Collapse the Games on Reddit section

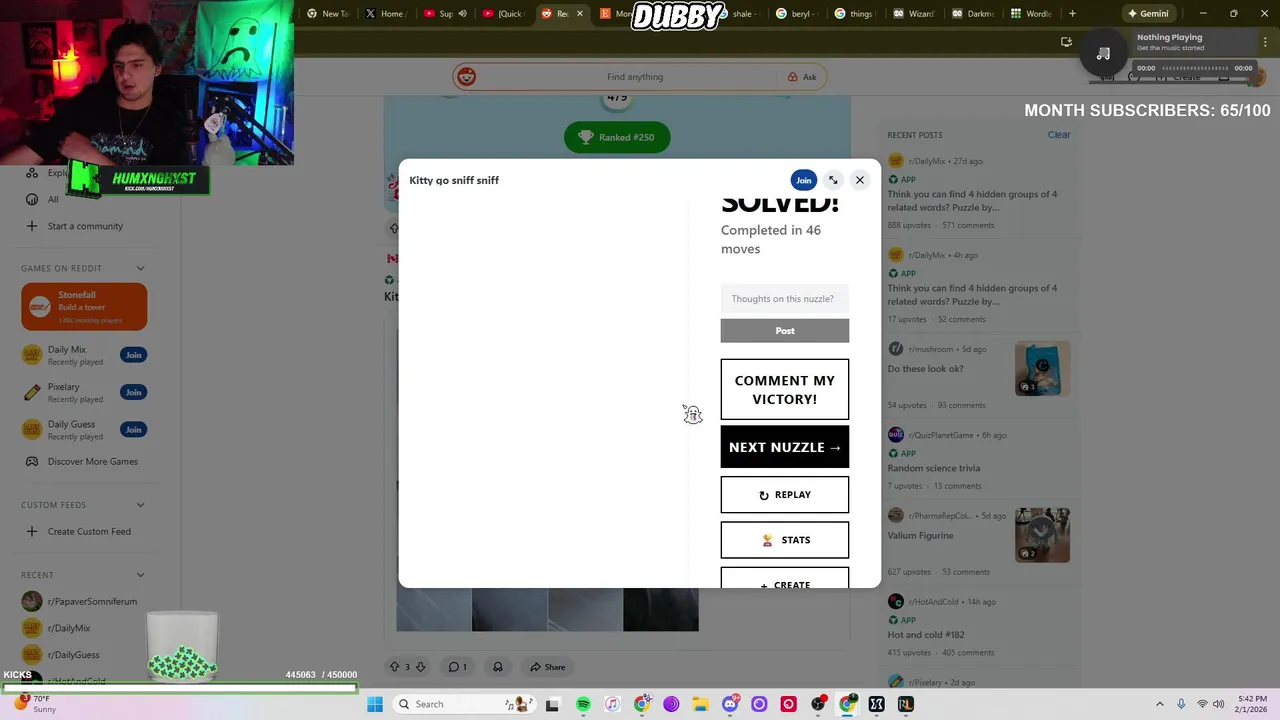click(140, 268)
